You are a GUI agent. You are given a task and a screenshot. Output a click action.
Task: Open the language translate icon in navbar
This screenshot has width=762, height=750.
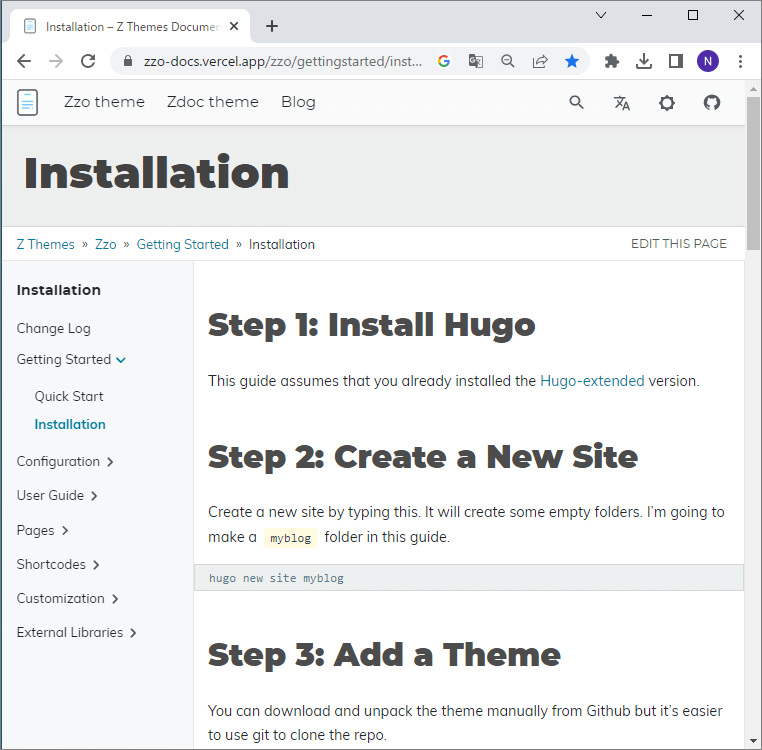click(622, 102)
